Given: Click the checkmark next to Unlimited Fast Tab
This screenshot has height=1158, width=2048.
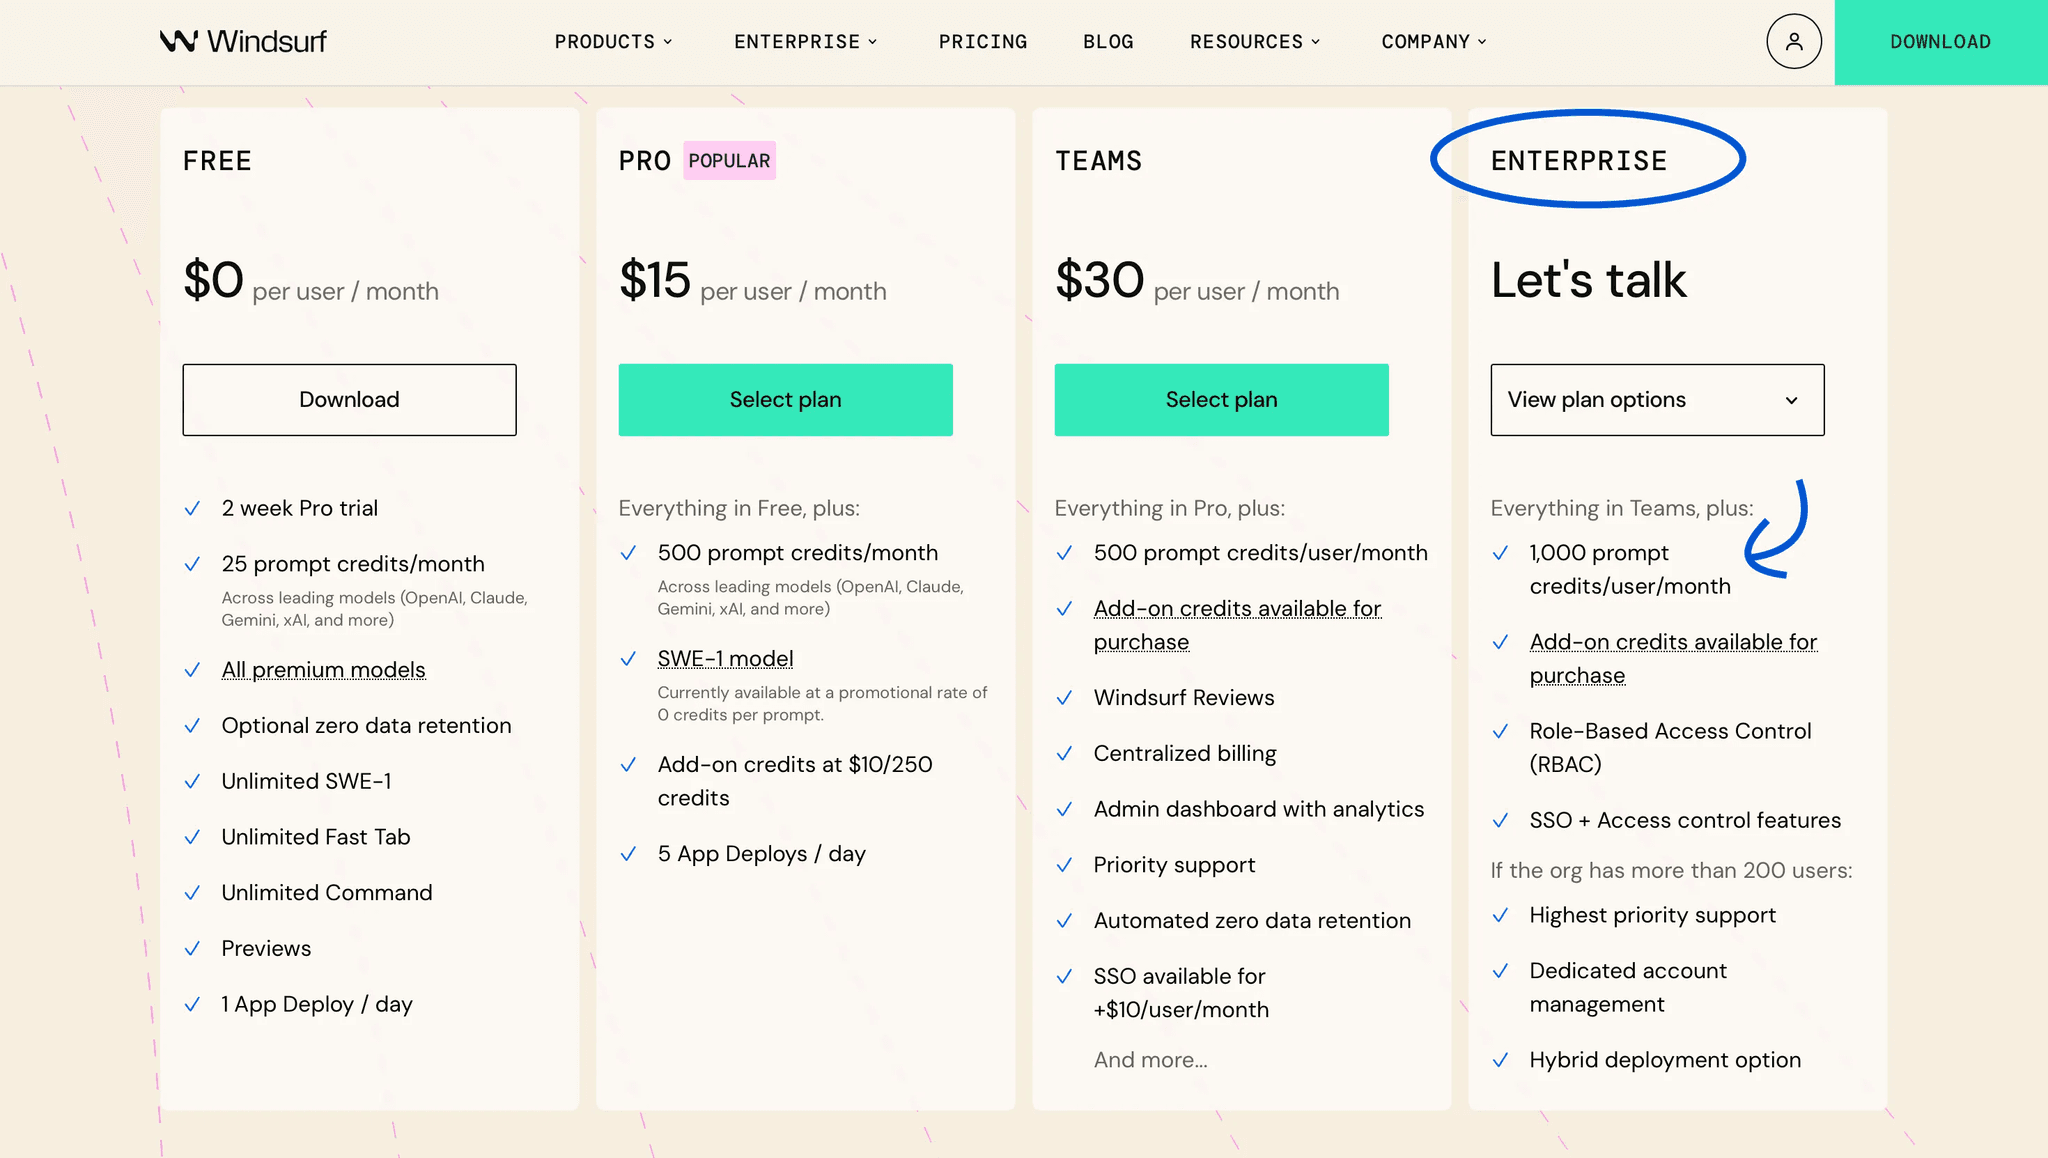Looking at the screenshot, I should (192, 837).
